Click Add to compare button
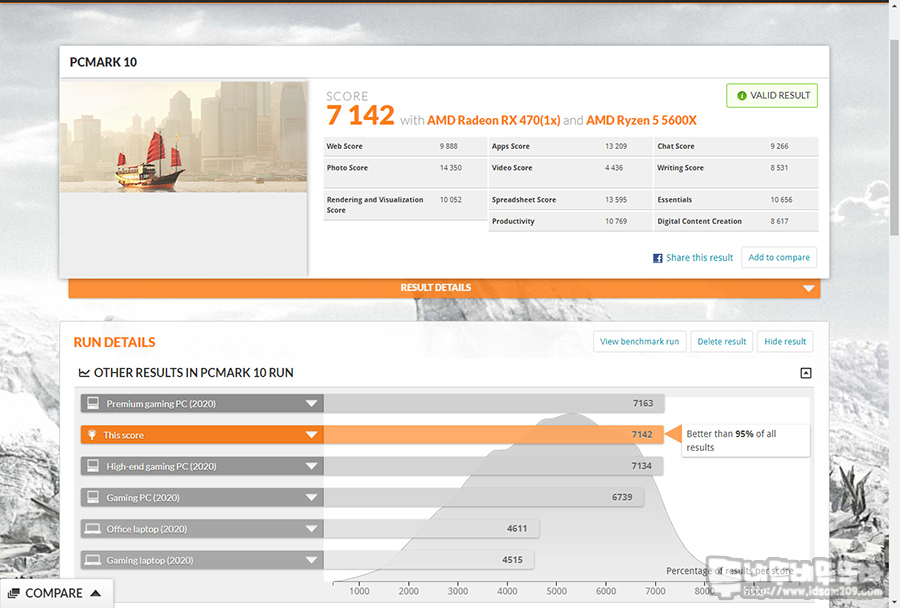 (779, 257)
